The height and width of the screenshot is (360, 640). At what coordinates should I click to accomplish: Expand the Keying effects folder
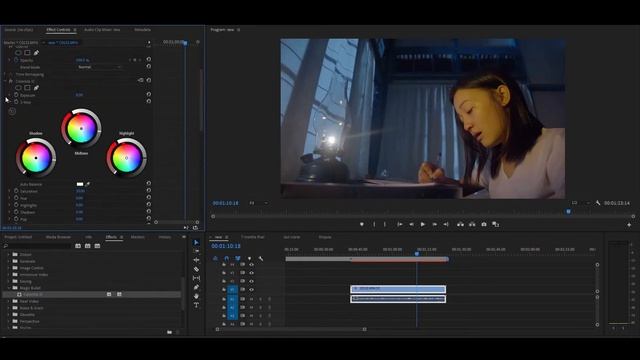(9, 281)
